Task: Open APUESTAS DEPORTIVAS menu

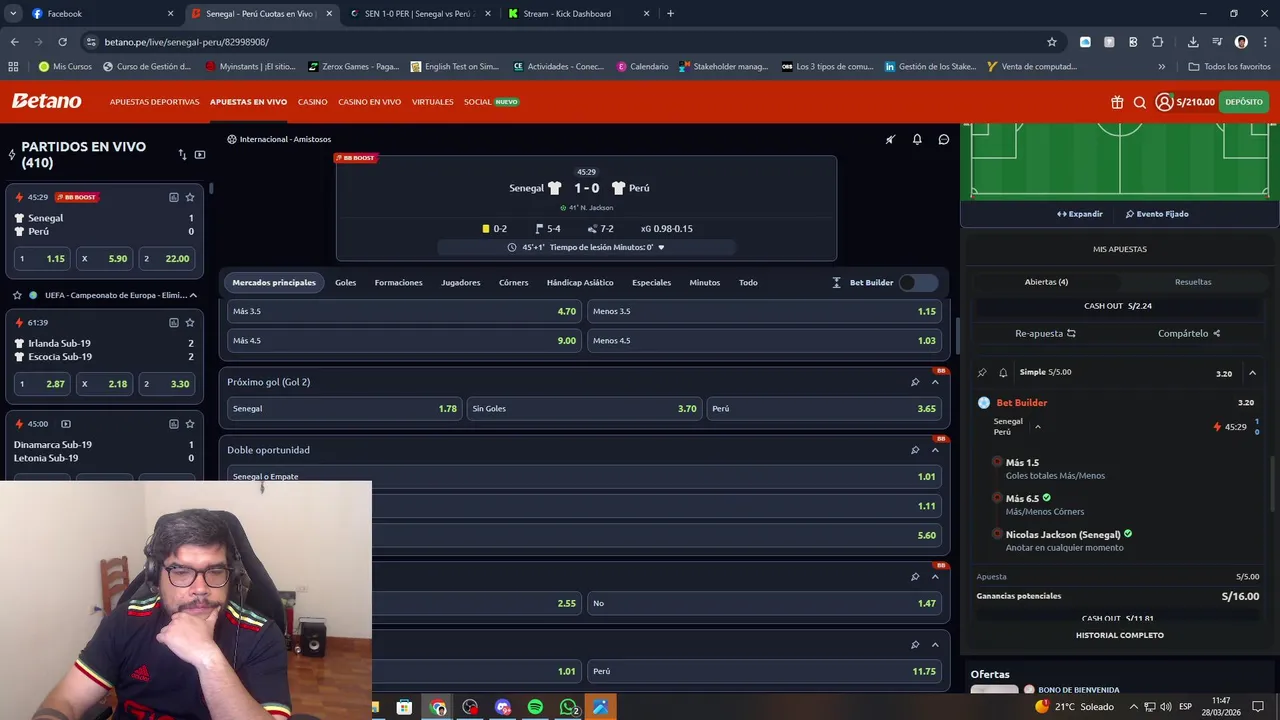Action: 155,102
